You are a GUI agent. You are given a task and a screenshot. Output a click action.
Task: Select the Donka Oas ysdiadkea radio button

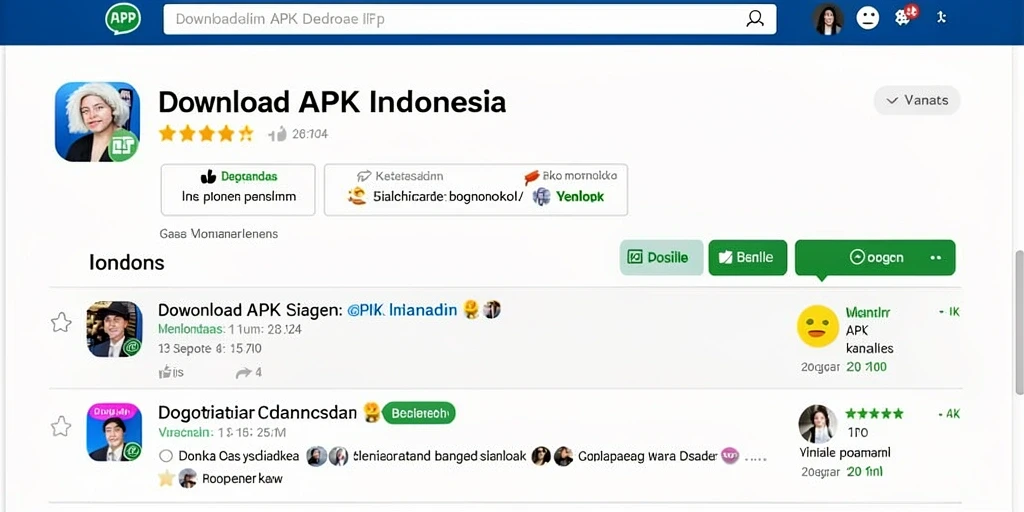click(166, 456)
